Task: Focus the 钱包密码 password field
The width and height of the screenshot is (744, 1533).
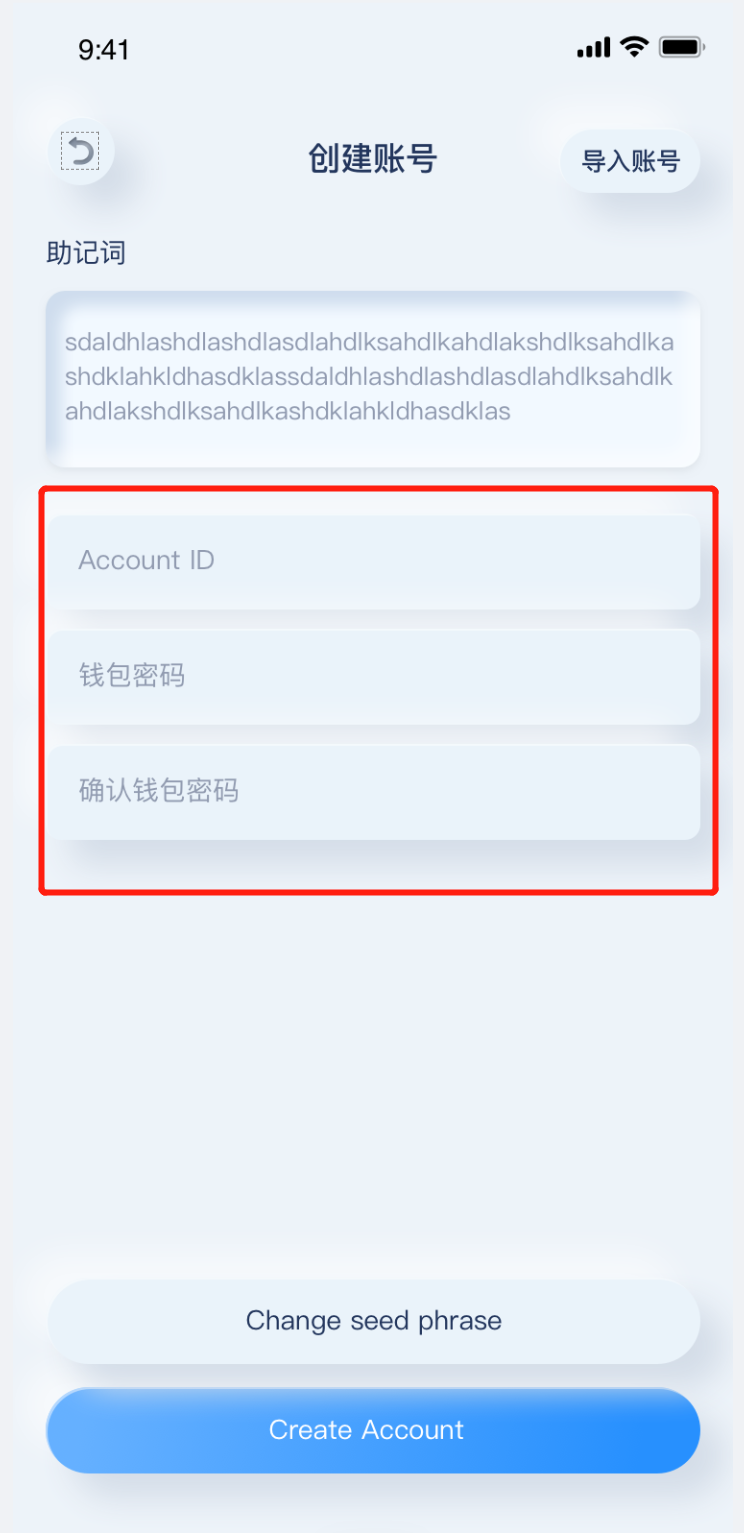Action: (374, 677)
